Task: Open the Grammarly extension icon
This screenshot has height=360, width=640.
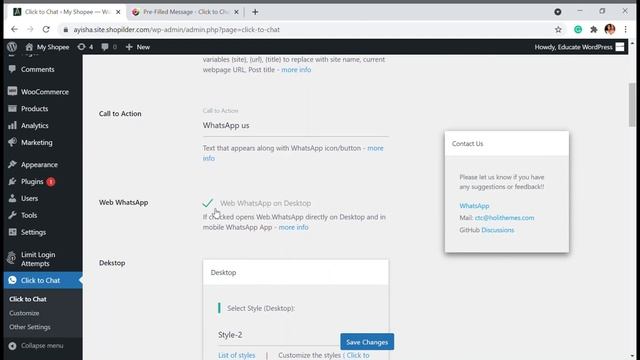Action: (578, 29)
